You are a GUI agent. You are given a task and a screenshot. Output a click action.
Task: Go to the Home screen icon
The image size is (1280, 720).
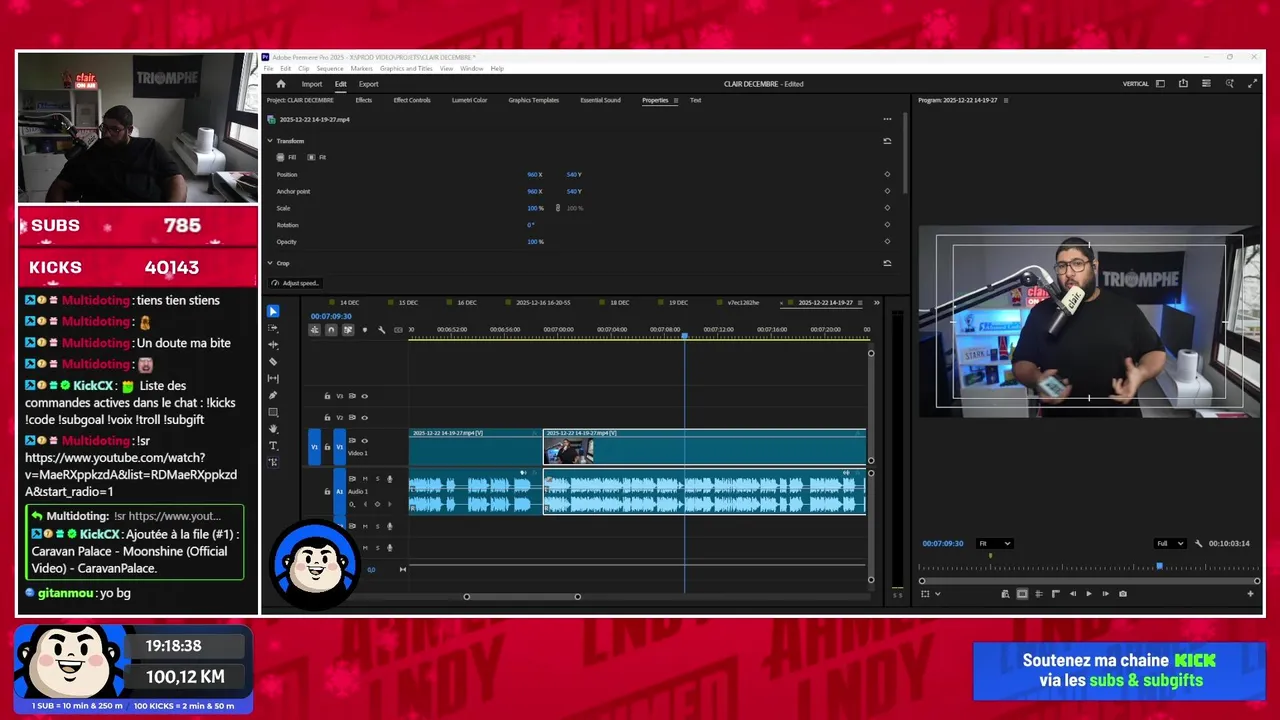(281, 84)
